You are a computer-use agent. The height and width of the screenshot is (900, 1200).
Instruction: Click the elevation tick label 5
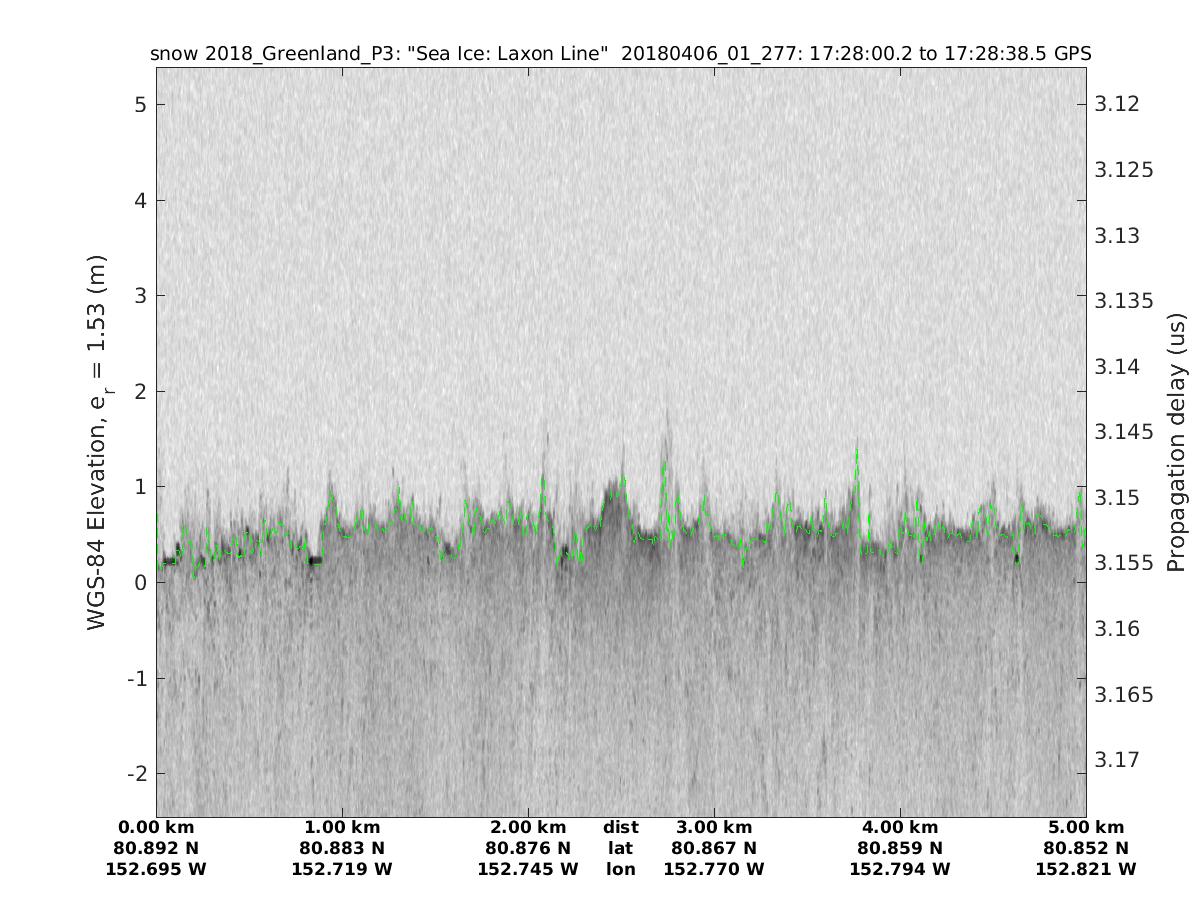pyautogui.click(x=141, y=104)
